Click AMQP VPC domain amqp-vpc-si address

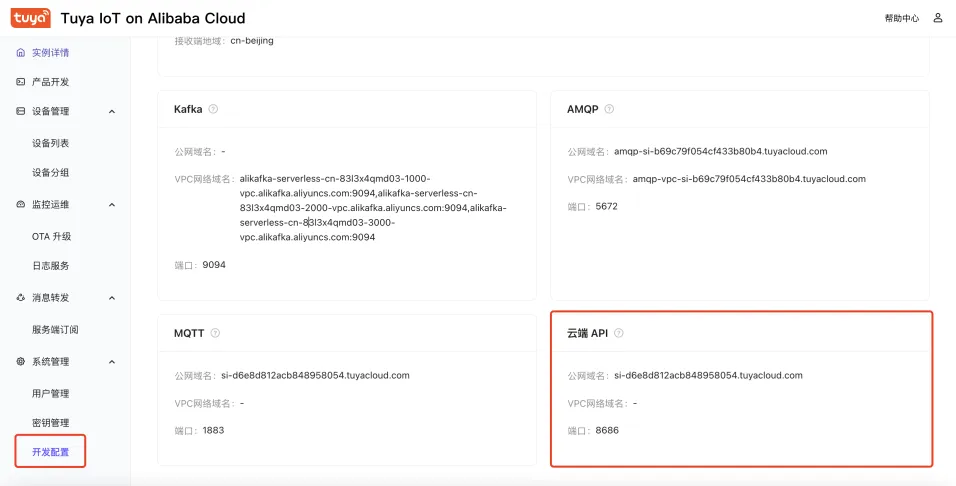749,179
